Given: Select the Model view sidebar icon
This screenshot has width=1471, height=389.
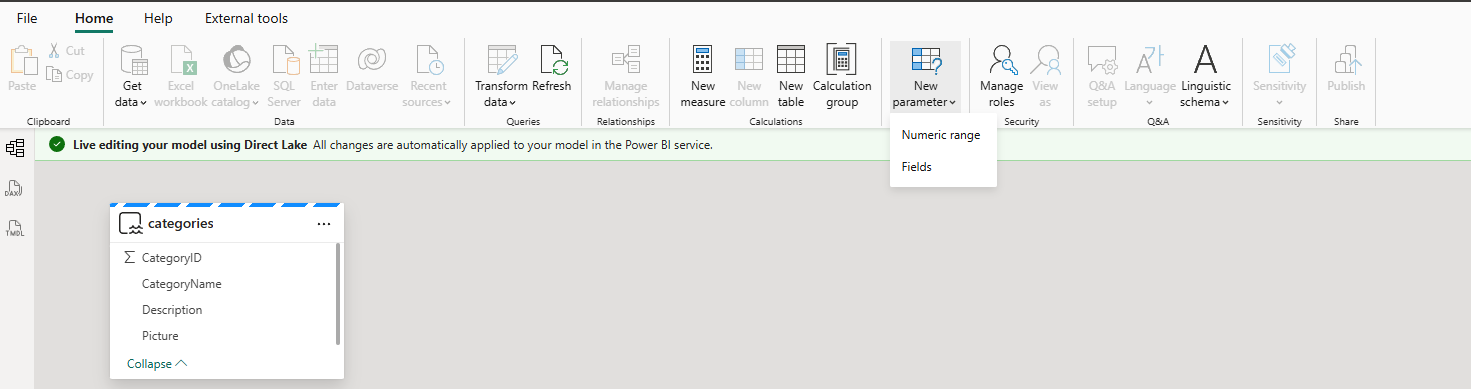Looking at the screenshot, I should pyautogui.click(x=15, y=148).
